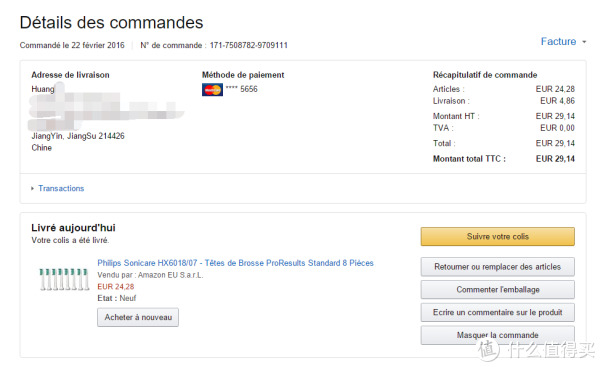Image resolution: width=600 pixels, height=367 pixels.
Task: Open the Philips Sonicare HX6018/07 product link
Action: click(x=235, y=263)
